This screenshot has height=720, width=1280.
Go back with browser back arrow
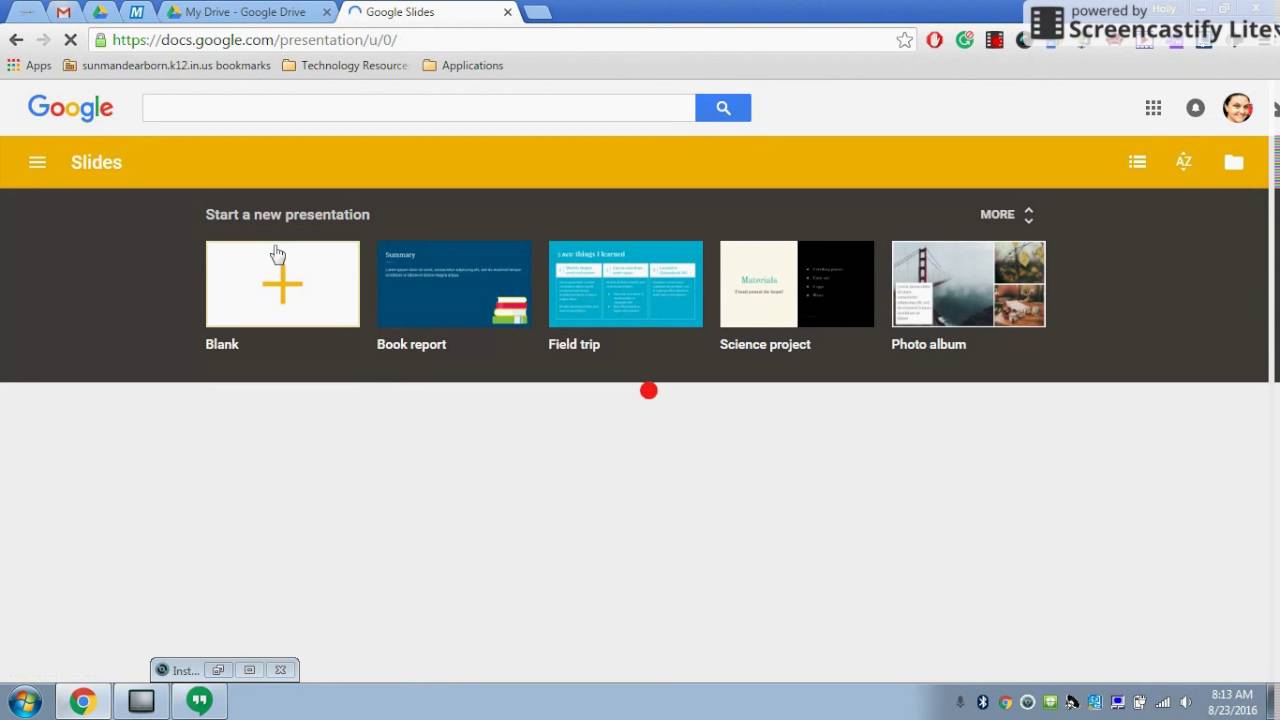[x=16, y=40]
